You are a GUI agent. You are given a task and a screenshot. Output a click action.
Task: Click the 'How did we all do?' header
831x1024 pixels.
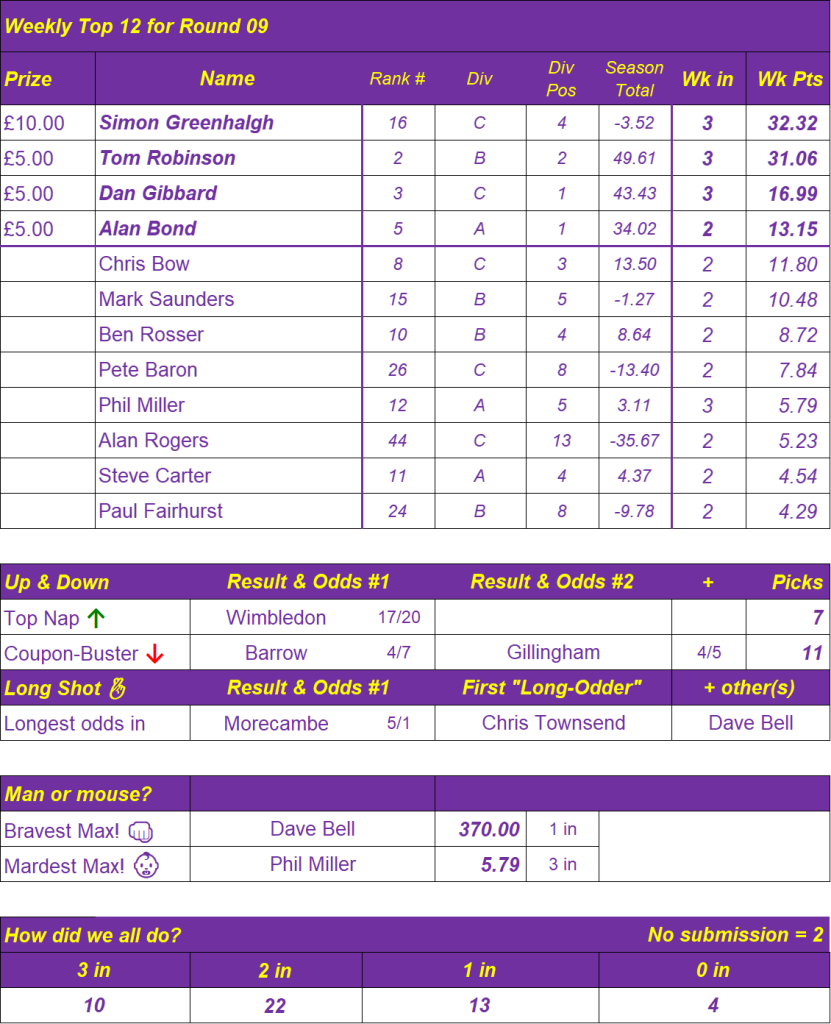coord(92,935)
